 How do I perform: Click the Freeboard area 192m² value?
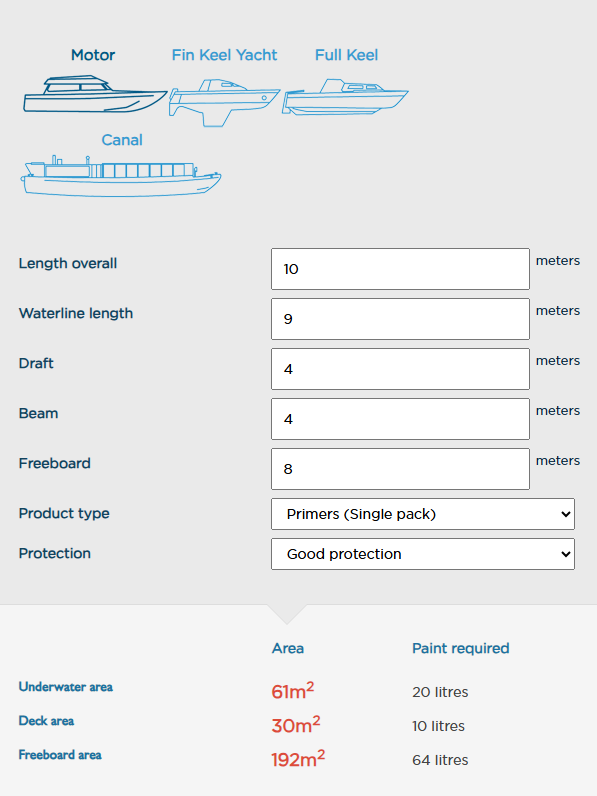(298, 759)
